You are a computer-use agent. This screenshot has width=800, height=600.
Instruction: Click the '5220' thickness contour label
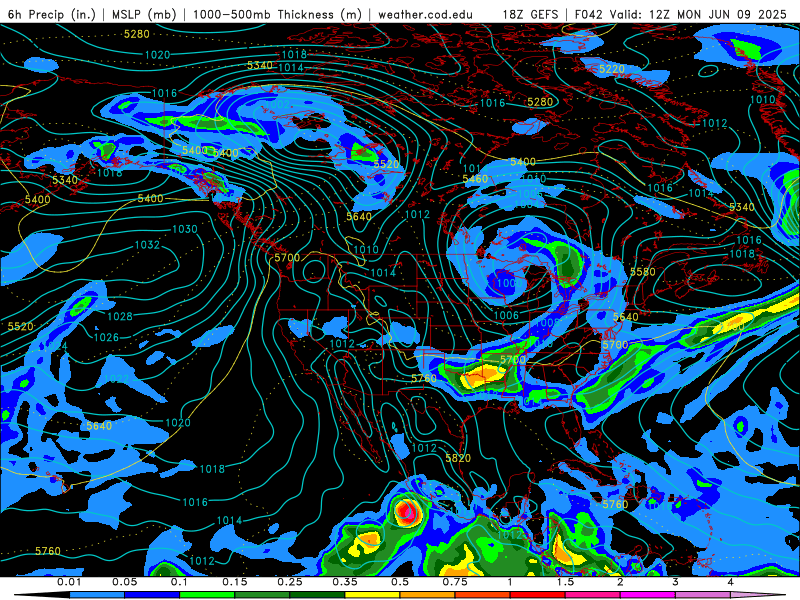point(612,69)
